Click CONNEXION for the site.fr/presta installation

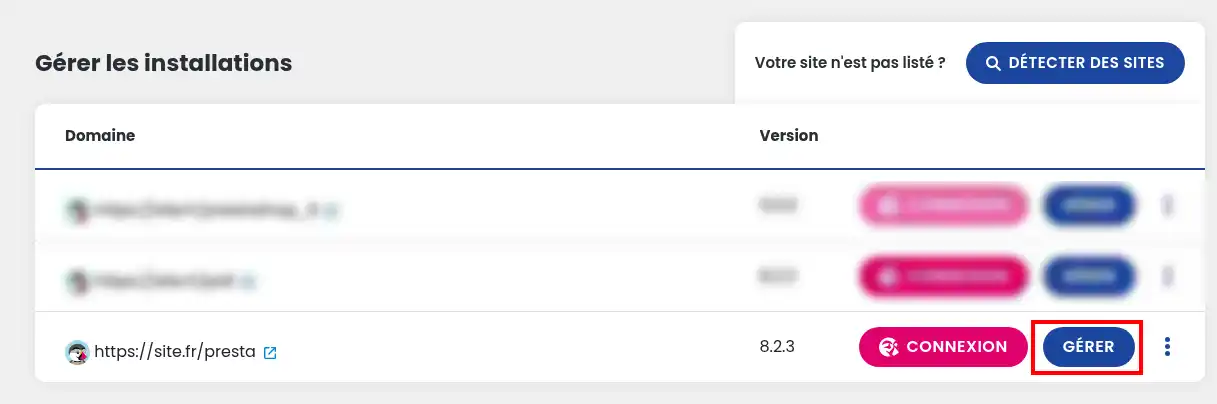pos(943,347)
